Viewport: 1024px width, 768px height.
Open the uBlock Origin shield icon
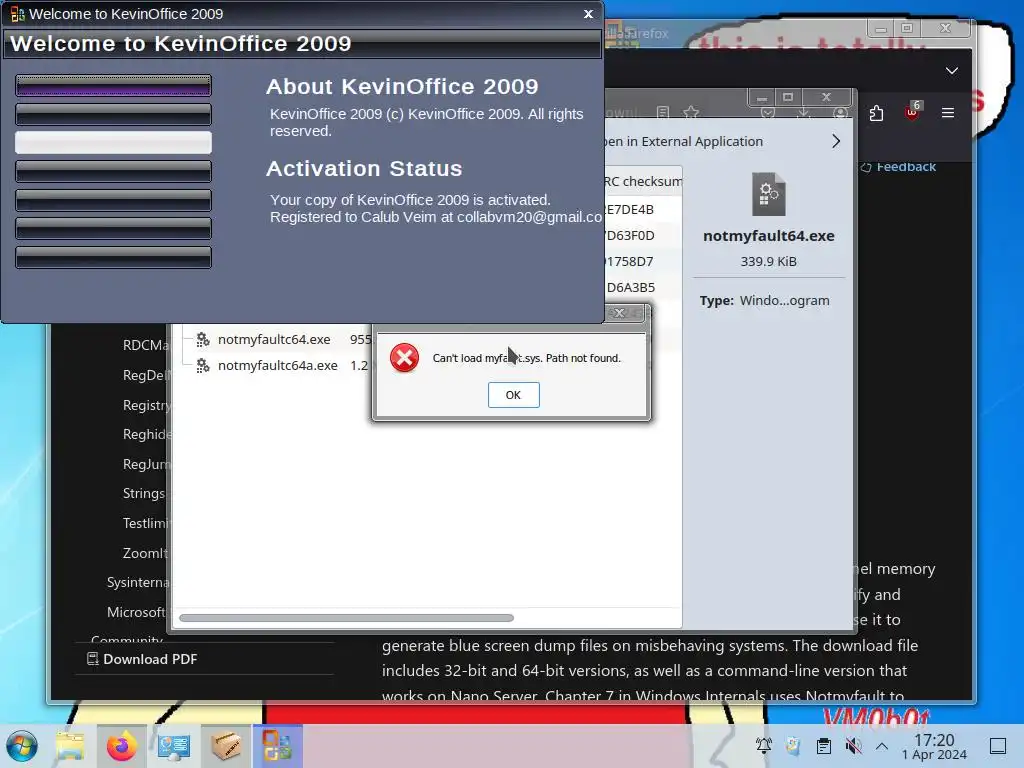(x=912, y=112)
